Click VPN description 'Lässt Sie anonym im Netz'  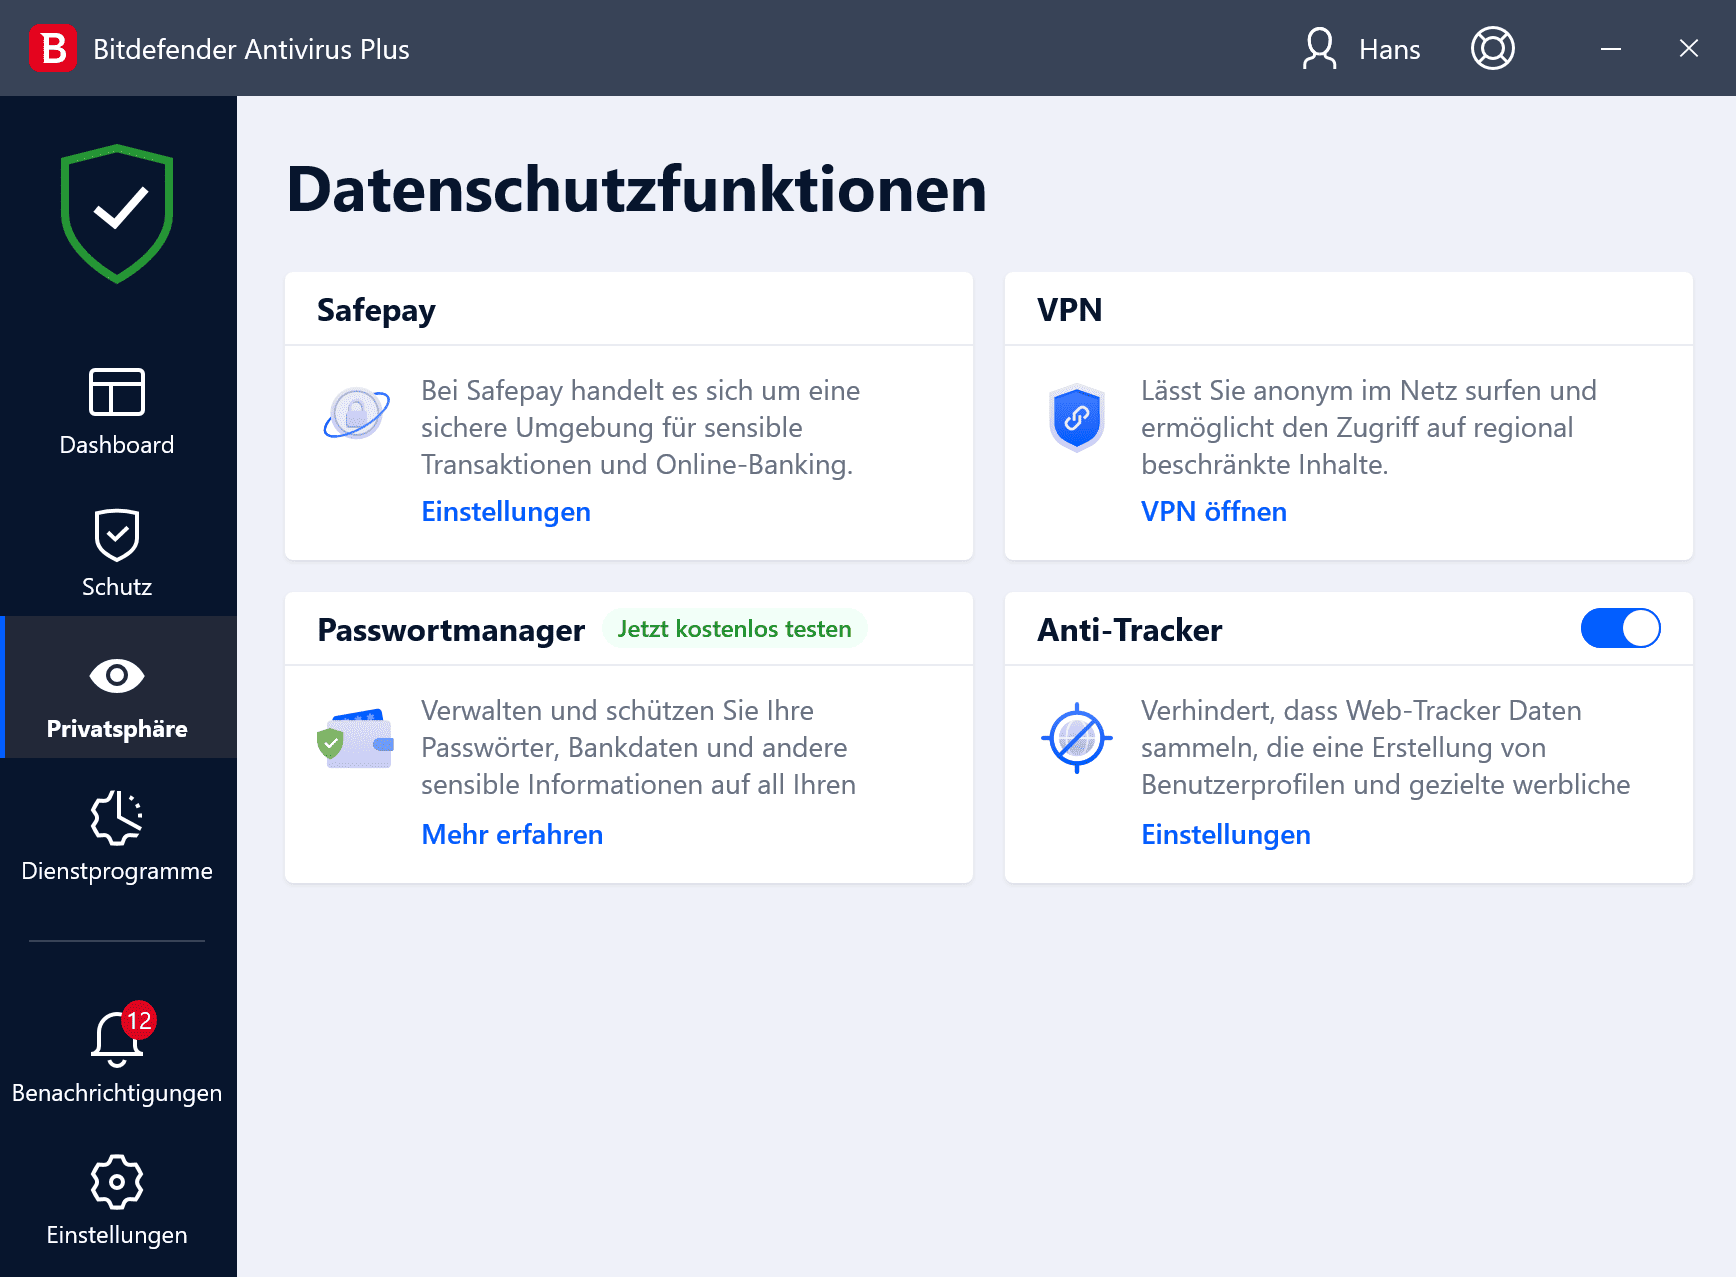(1368, 427)
